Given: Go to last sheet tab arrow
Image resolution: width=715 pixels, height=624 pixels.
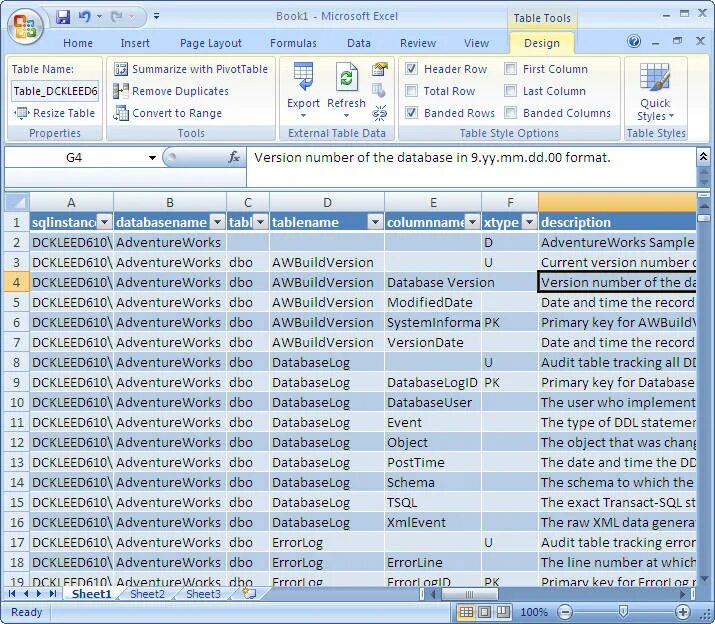Looking at the screenshot, I should coord(52,594).
